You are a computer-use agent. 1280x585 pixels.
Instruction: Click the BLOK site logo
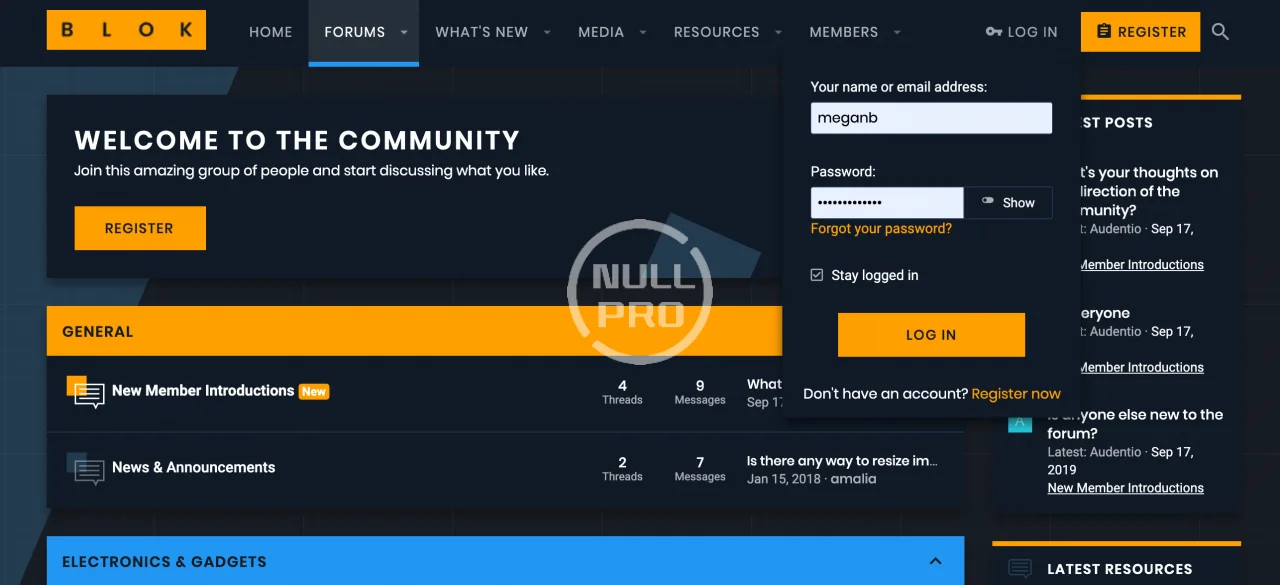click(x=126, y=30)
